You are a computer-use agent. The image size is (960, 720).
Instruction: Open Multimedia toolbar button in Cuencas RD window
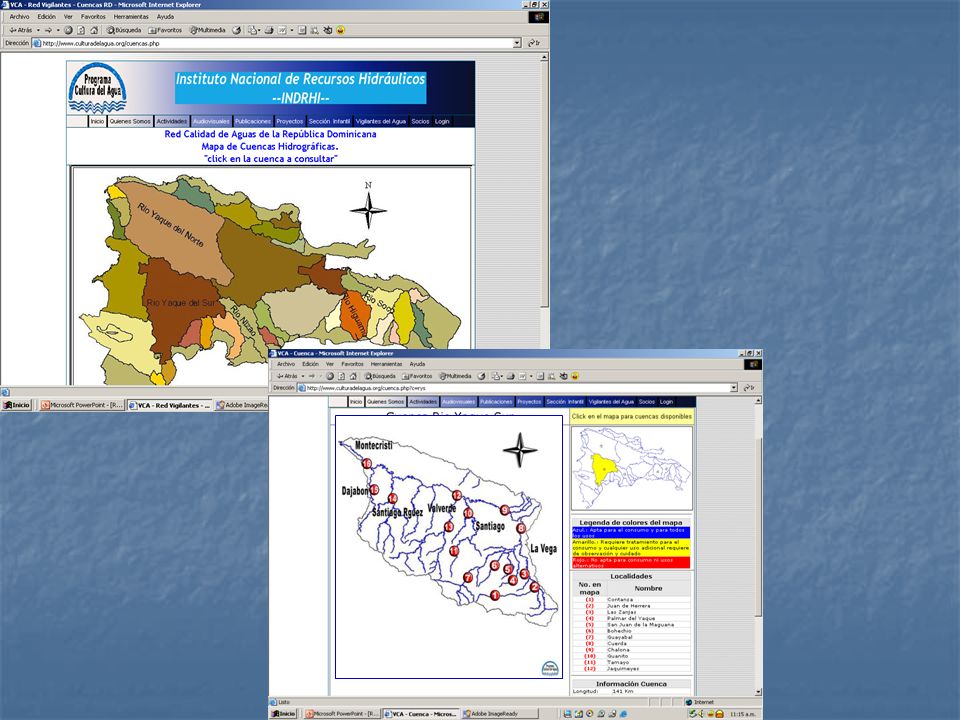coord(208,30)
